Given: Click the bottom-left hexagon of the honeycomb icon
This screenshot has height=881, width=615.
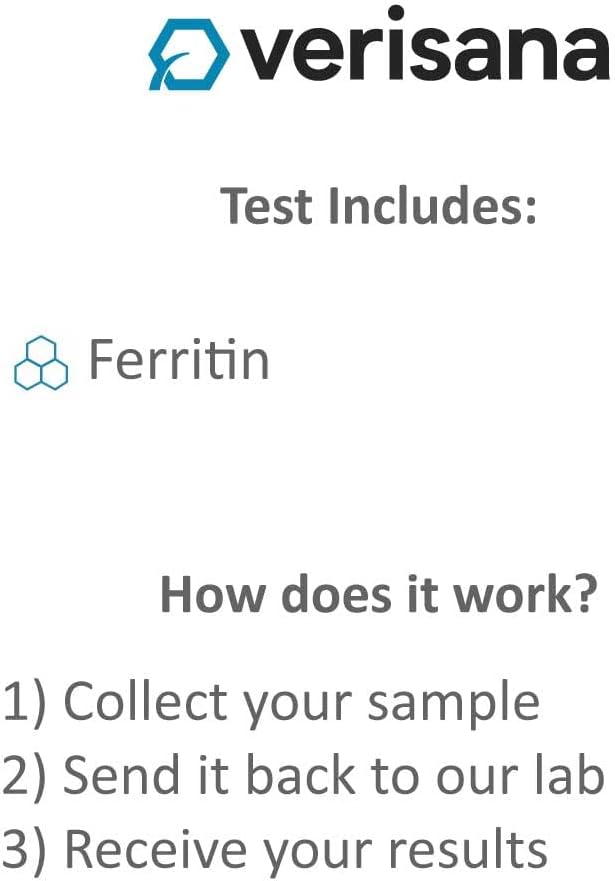Looking at the screenshot, I should 28,375.
